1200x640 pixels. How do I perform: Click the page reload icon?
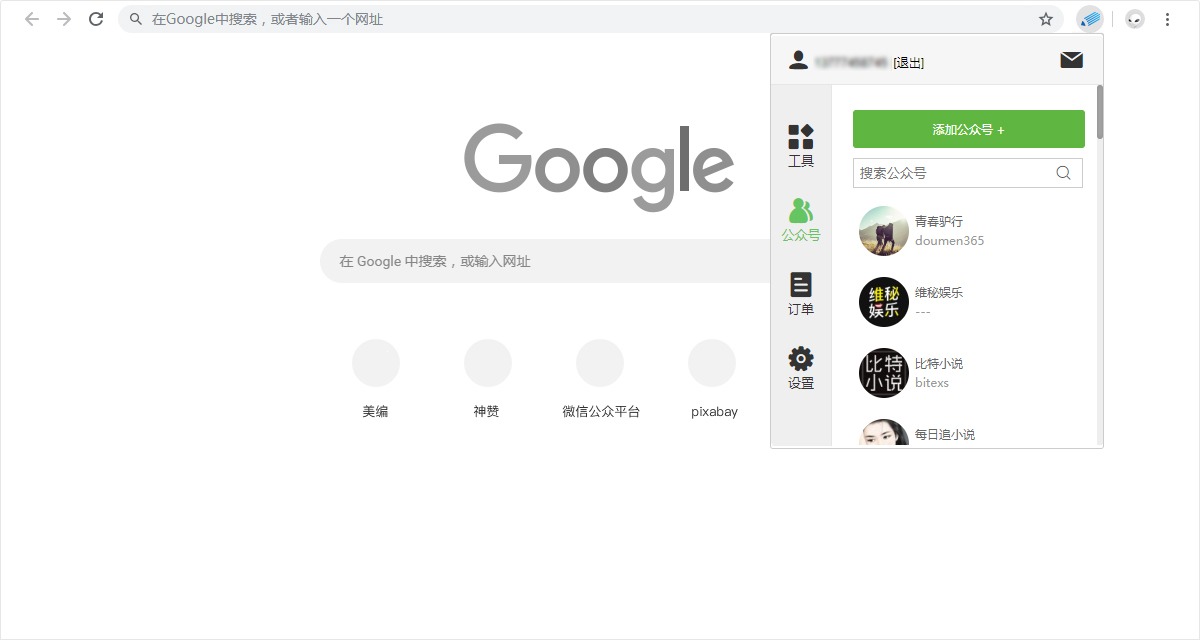95,19
